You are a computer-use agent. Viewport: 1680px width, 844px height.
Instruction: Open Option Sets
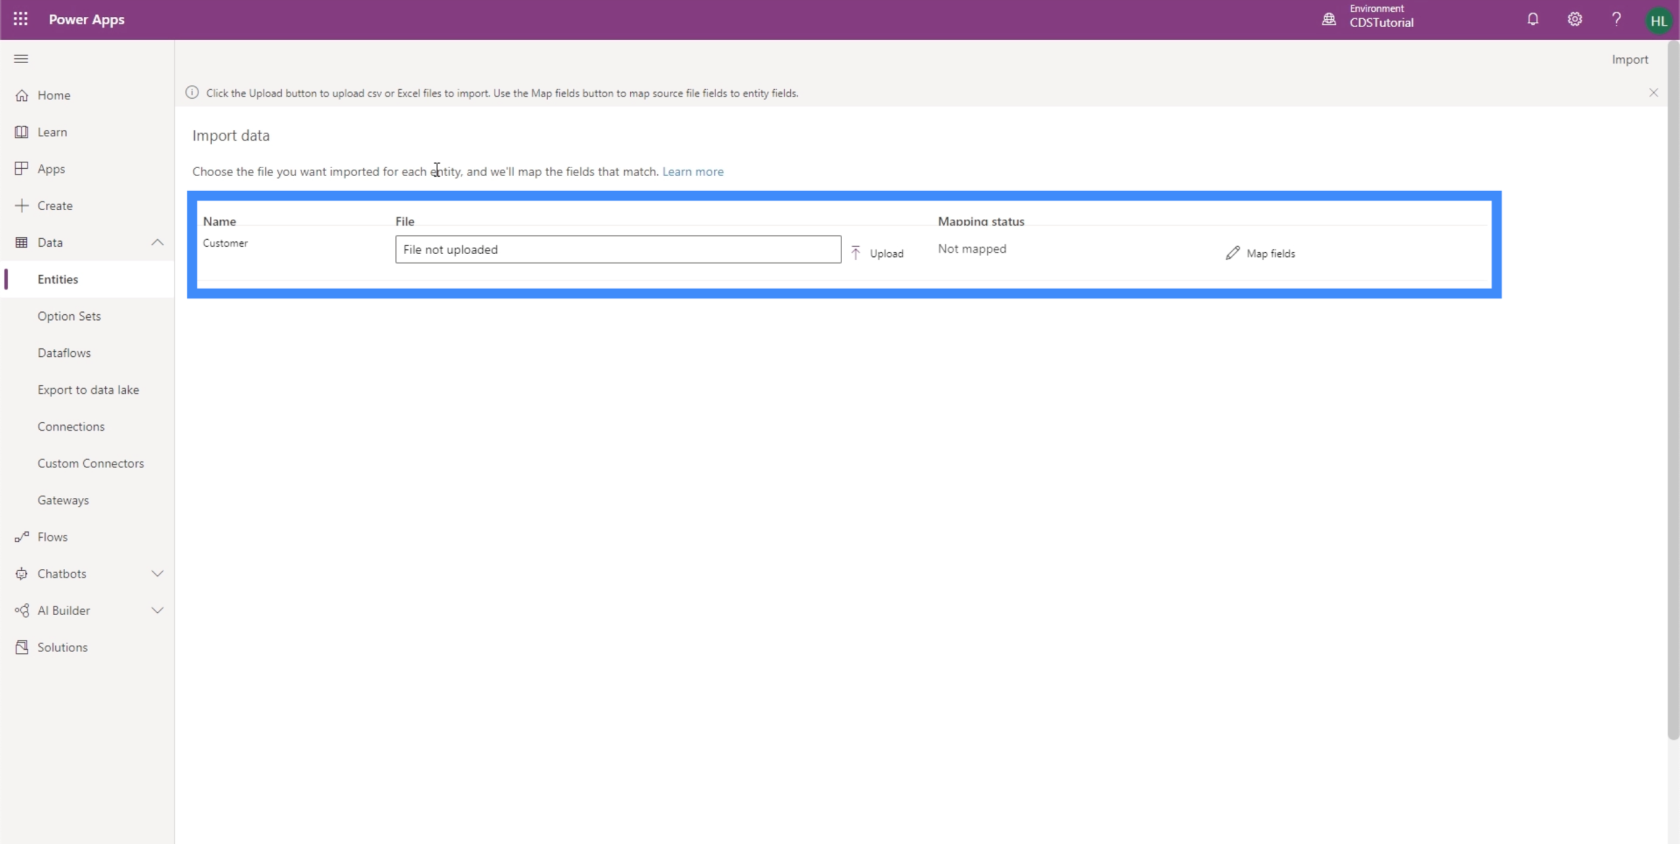pos(69,316)
